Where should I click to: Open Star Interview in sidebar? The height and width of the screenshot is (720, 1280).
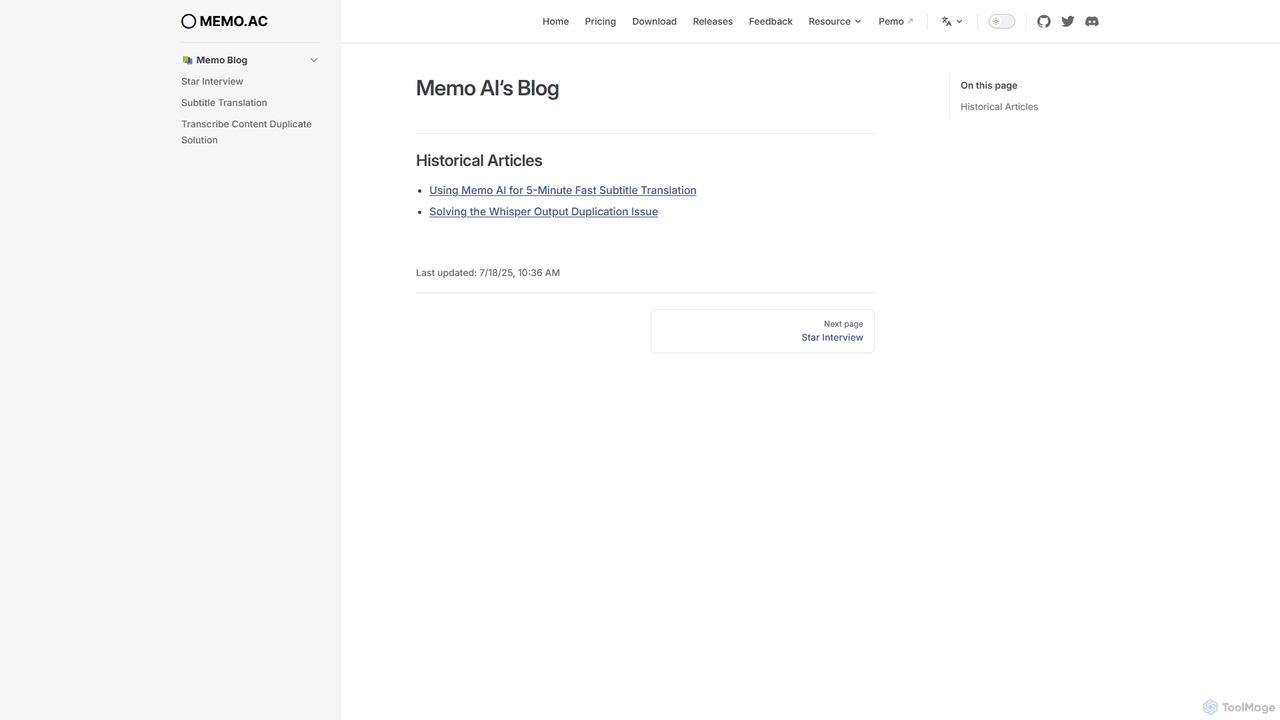click(212, 81)
